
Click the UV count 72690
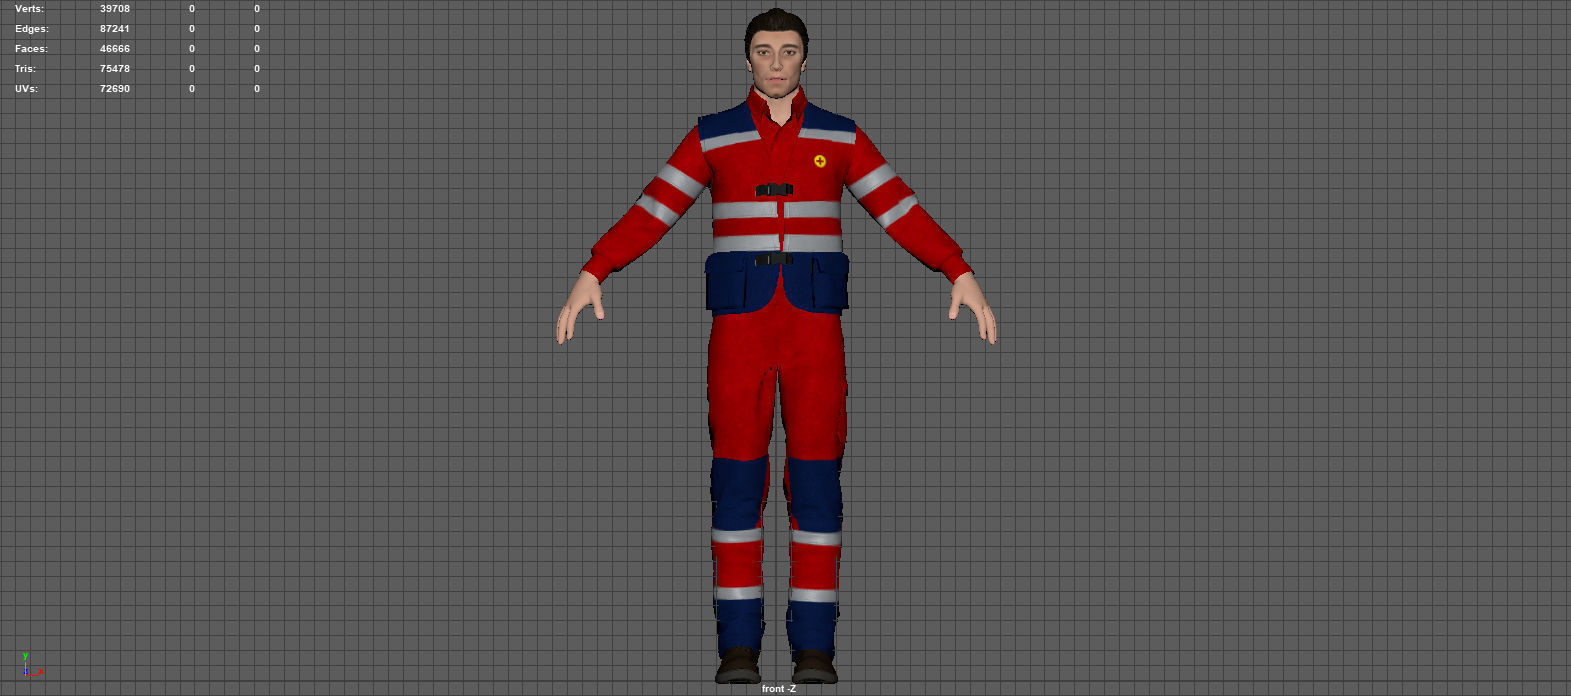115,89
